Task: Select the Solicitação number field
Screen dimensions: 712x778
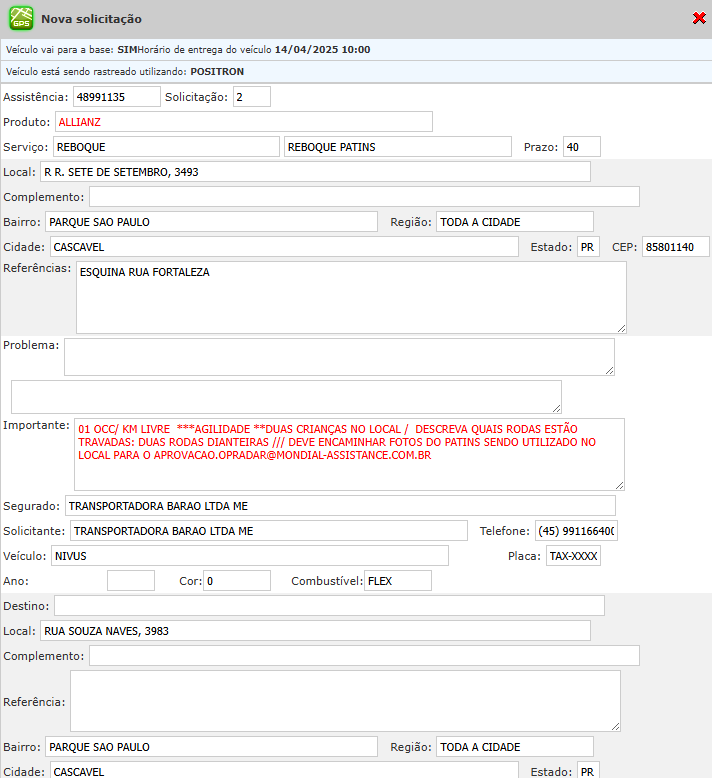Action: click(251, 97)
